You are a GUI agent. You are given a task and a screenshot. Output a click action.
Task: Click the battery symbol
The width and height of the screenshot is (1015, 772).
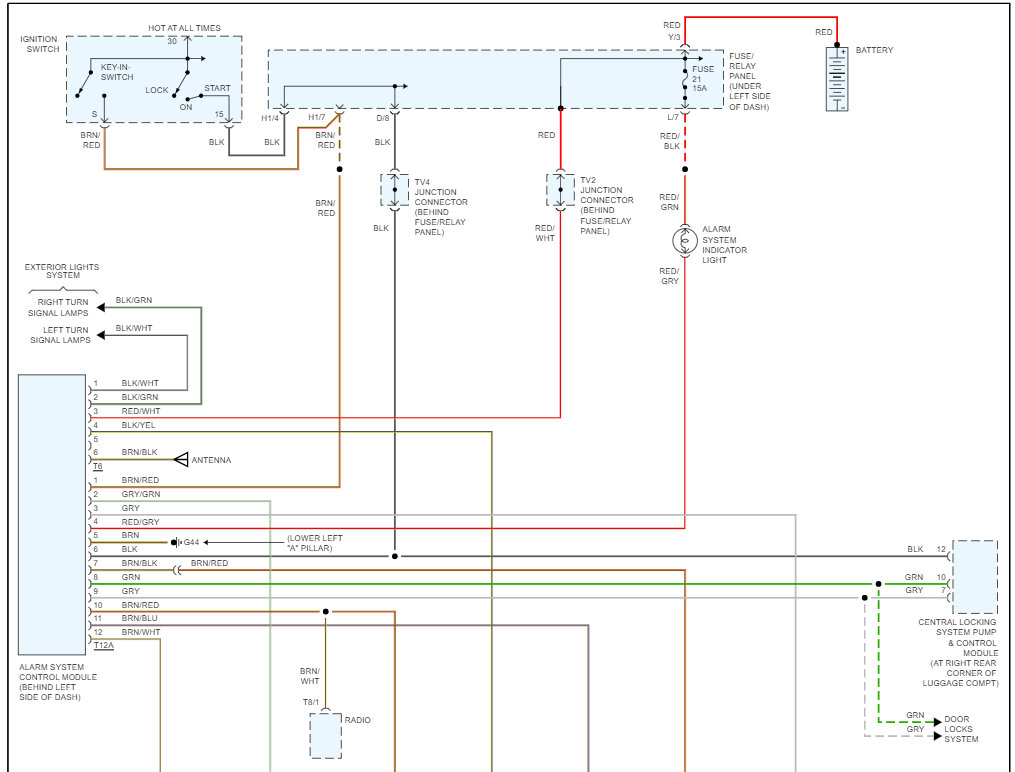pos(836,78)
